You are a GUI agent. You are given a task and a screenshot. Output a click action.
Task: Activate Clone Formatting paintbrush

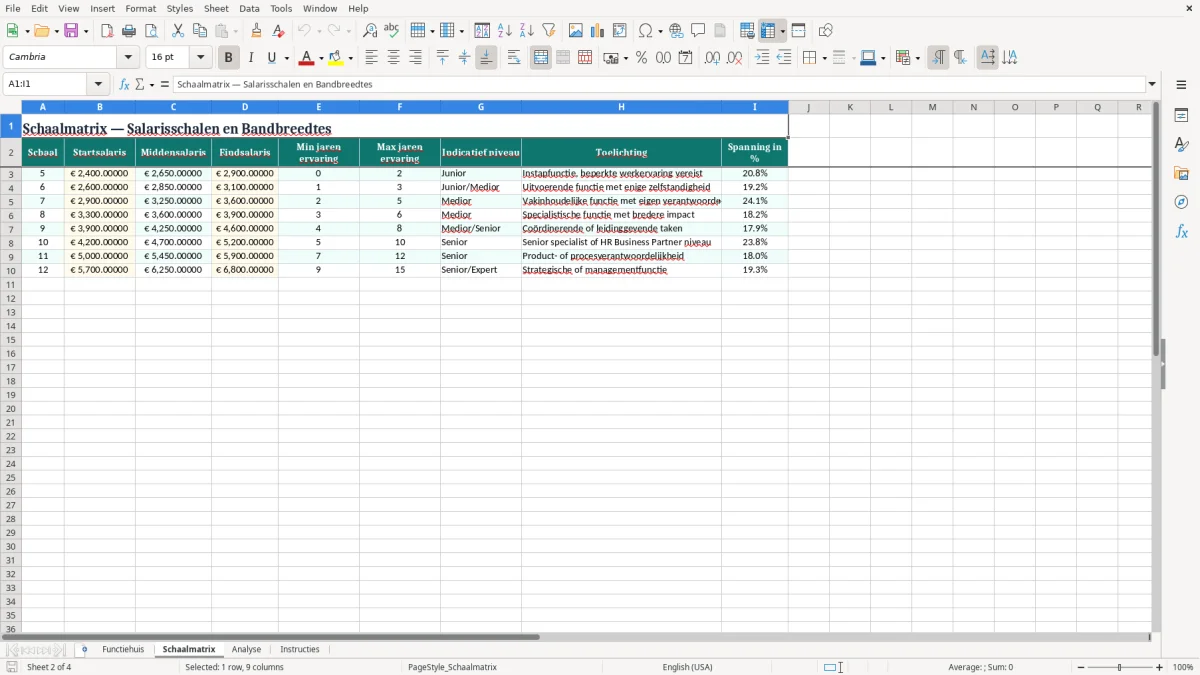click(x=257, y=31)
